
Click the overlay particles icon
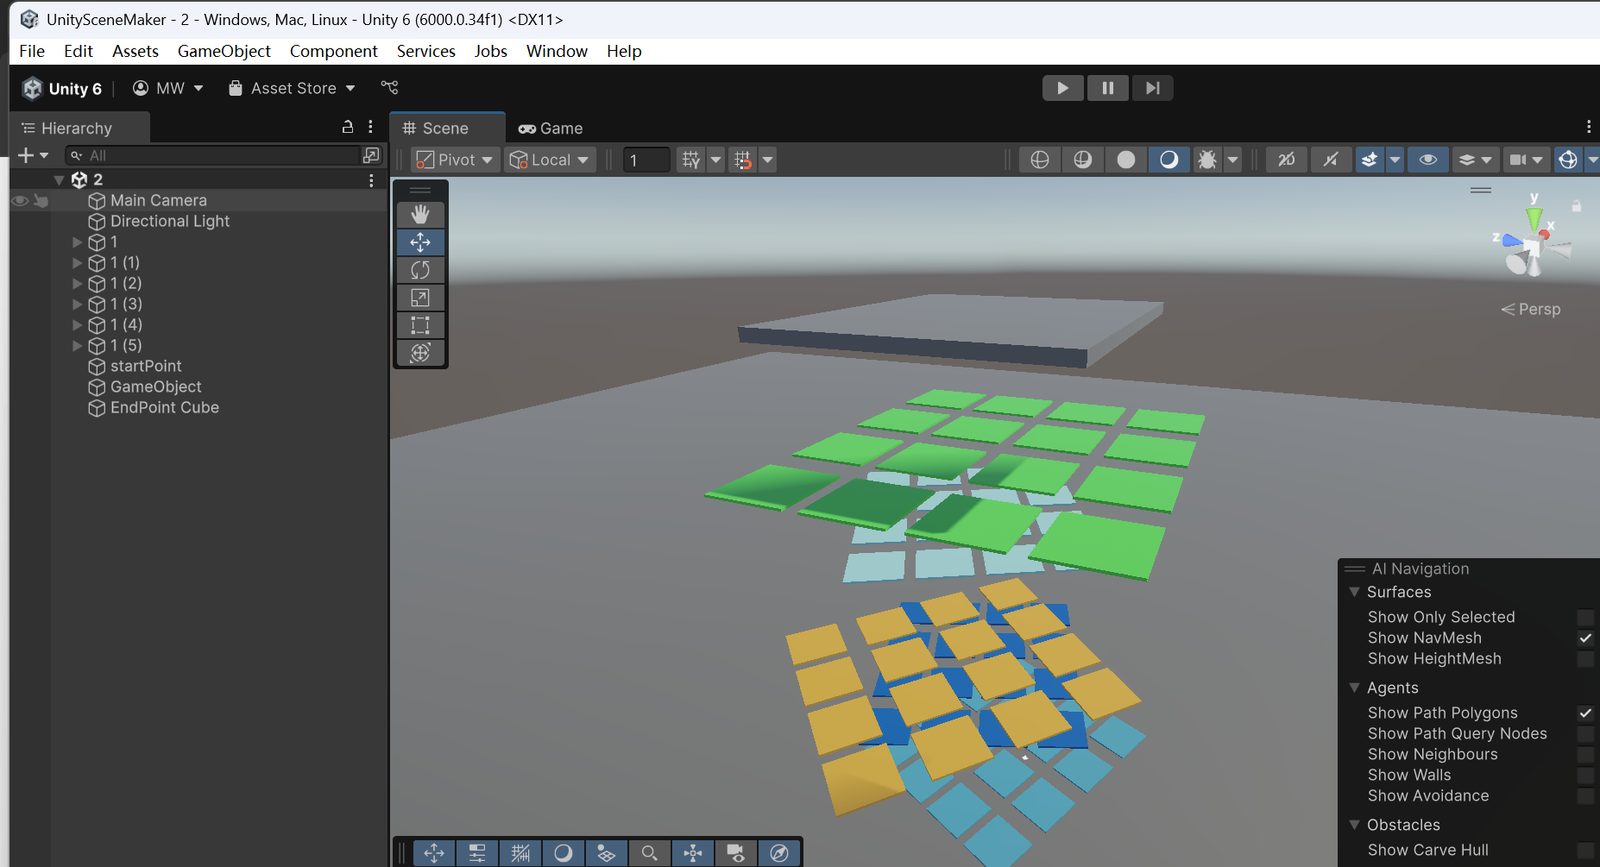tap(692, 853)
